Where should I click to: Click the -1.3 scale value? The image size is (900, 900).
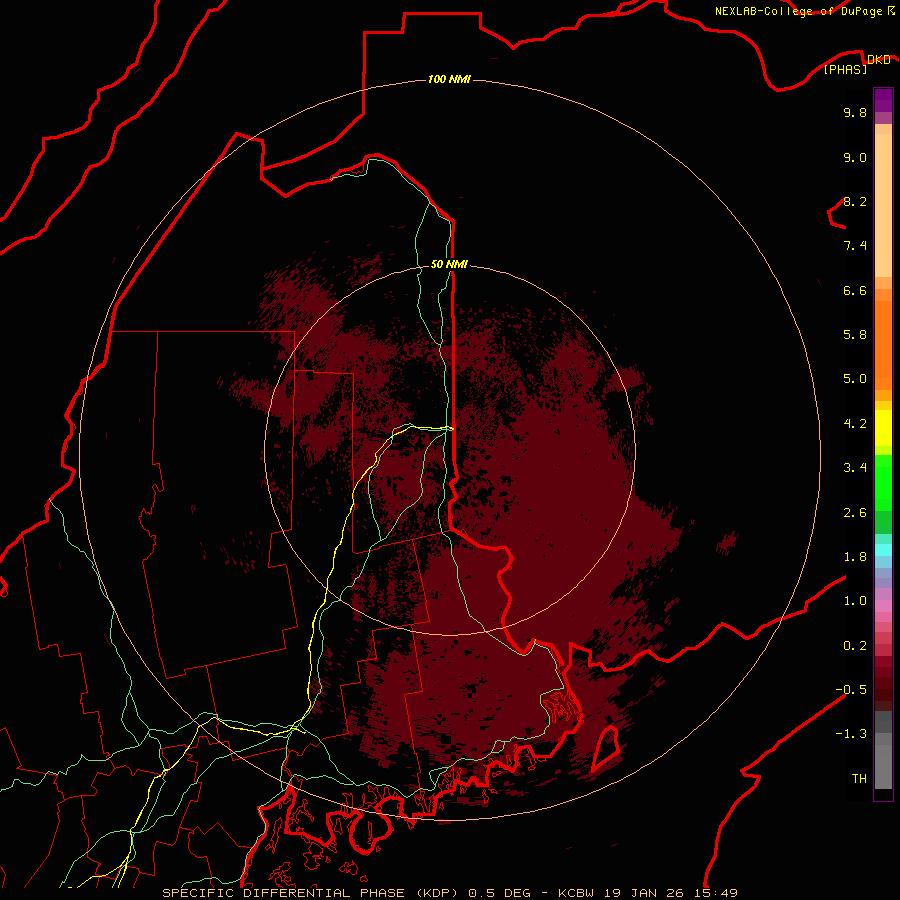coord(851,734)
